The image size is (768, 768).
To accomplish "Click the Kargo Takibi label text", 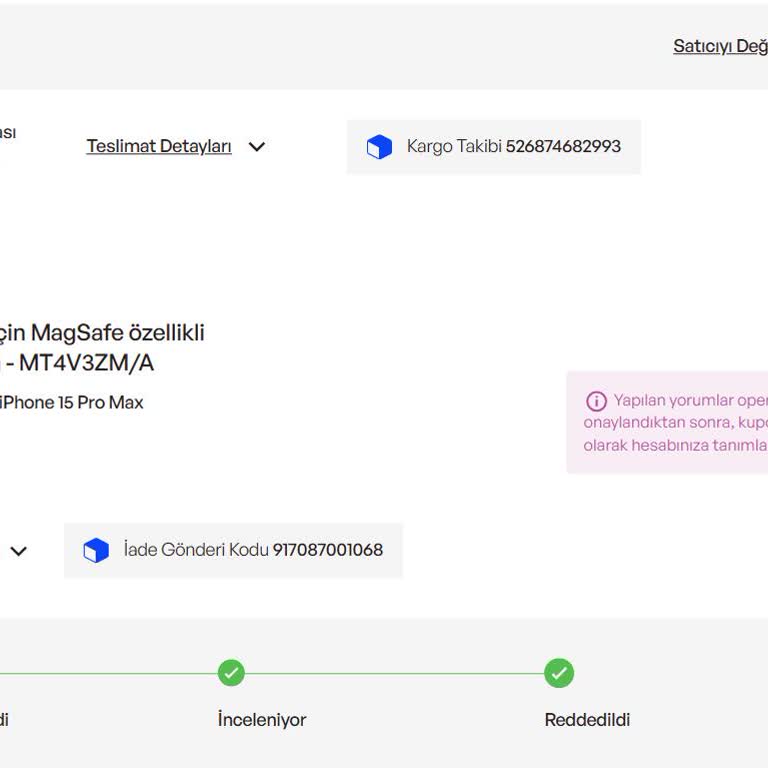I will point(454,146).
